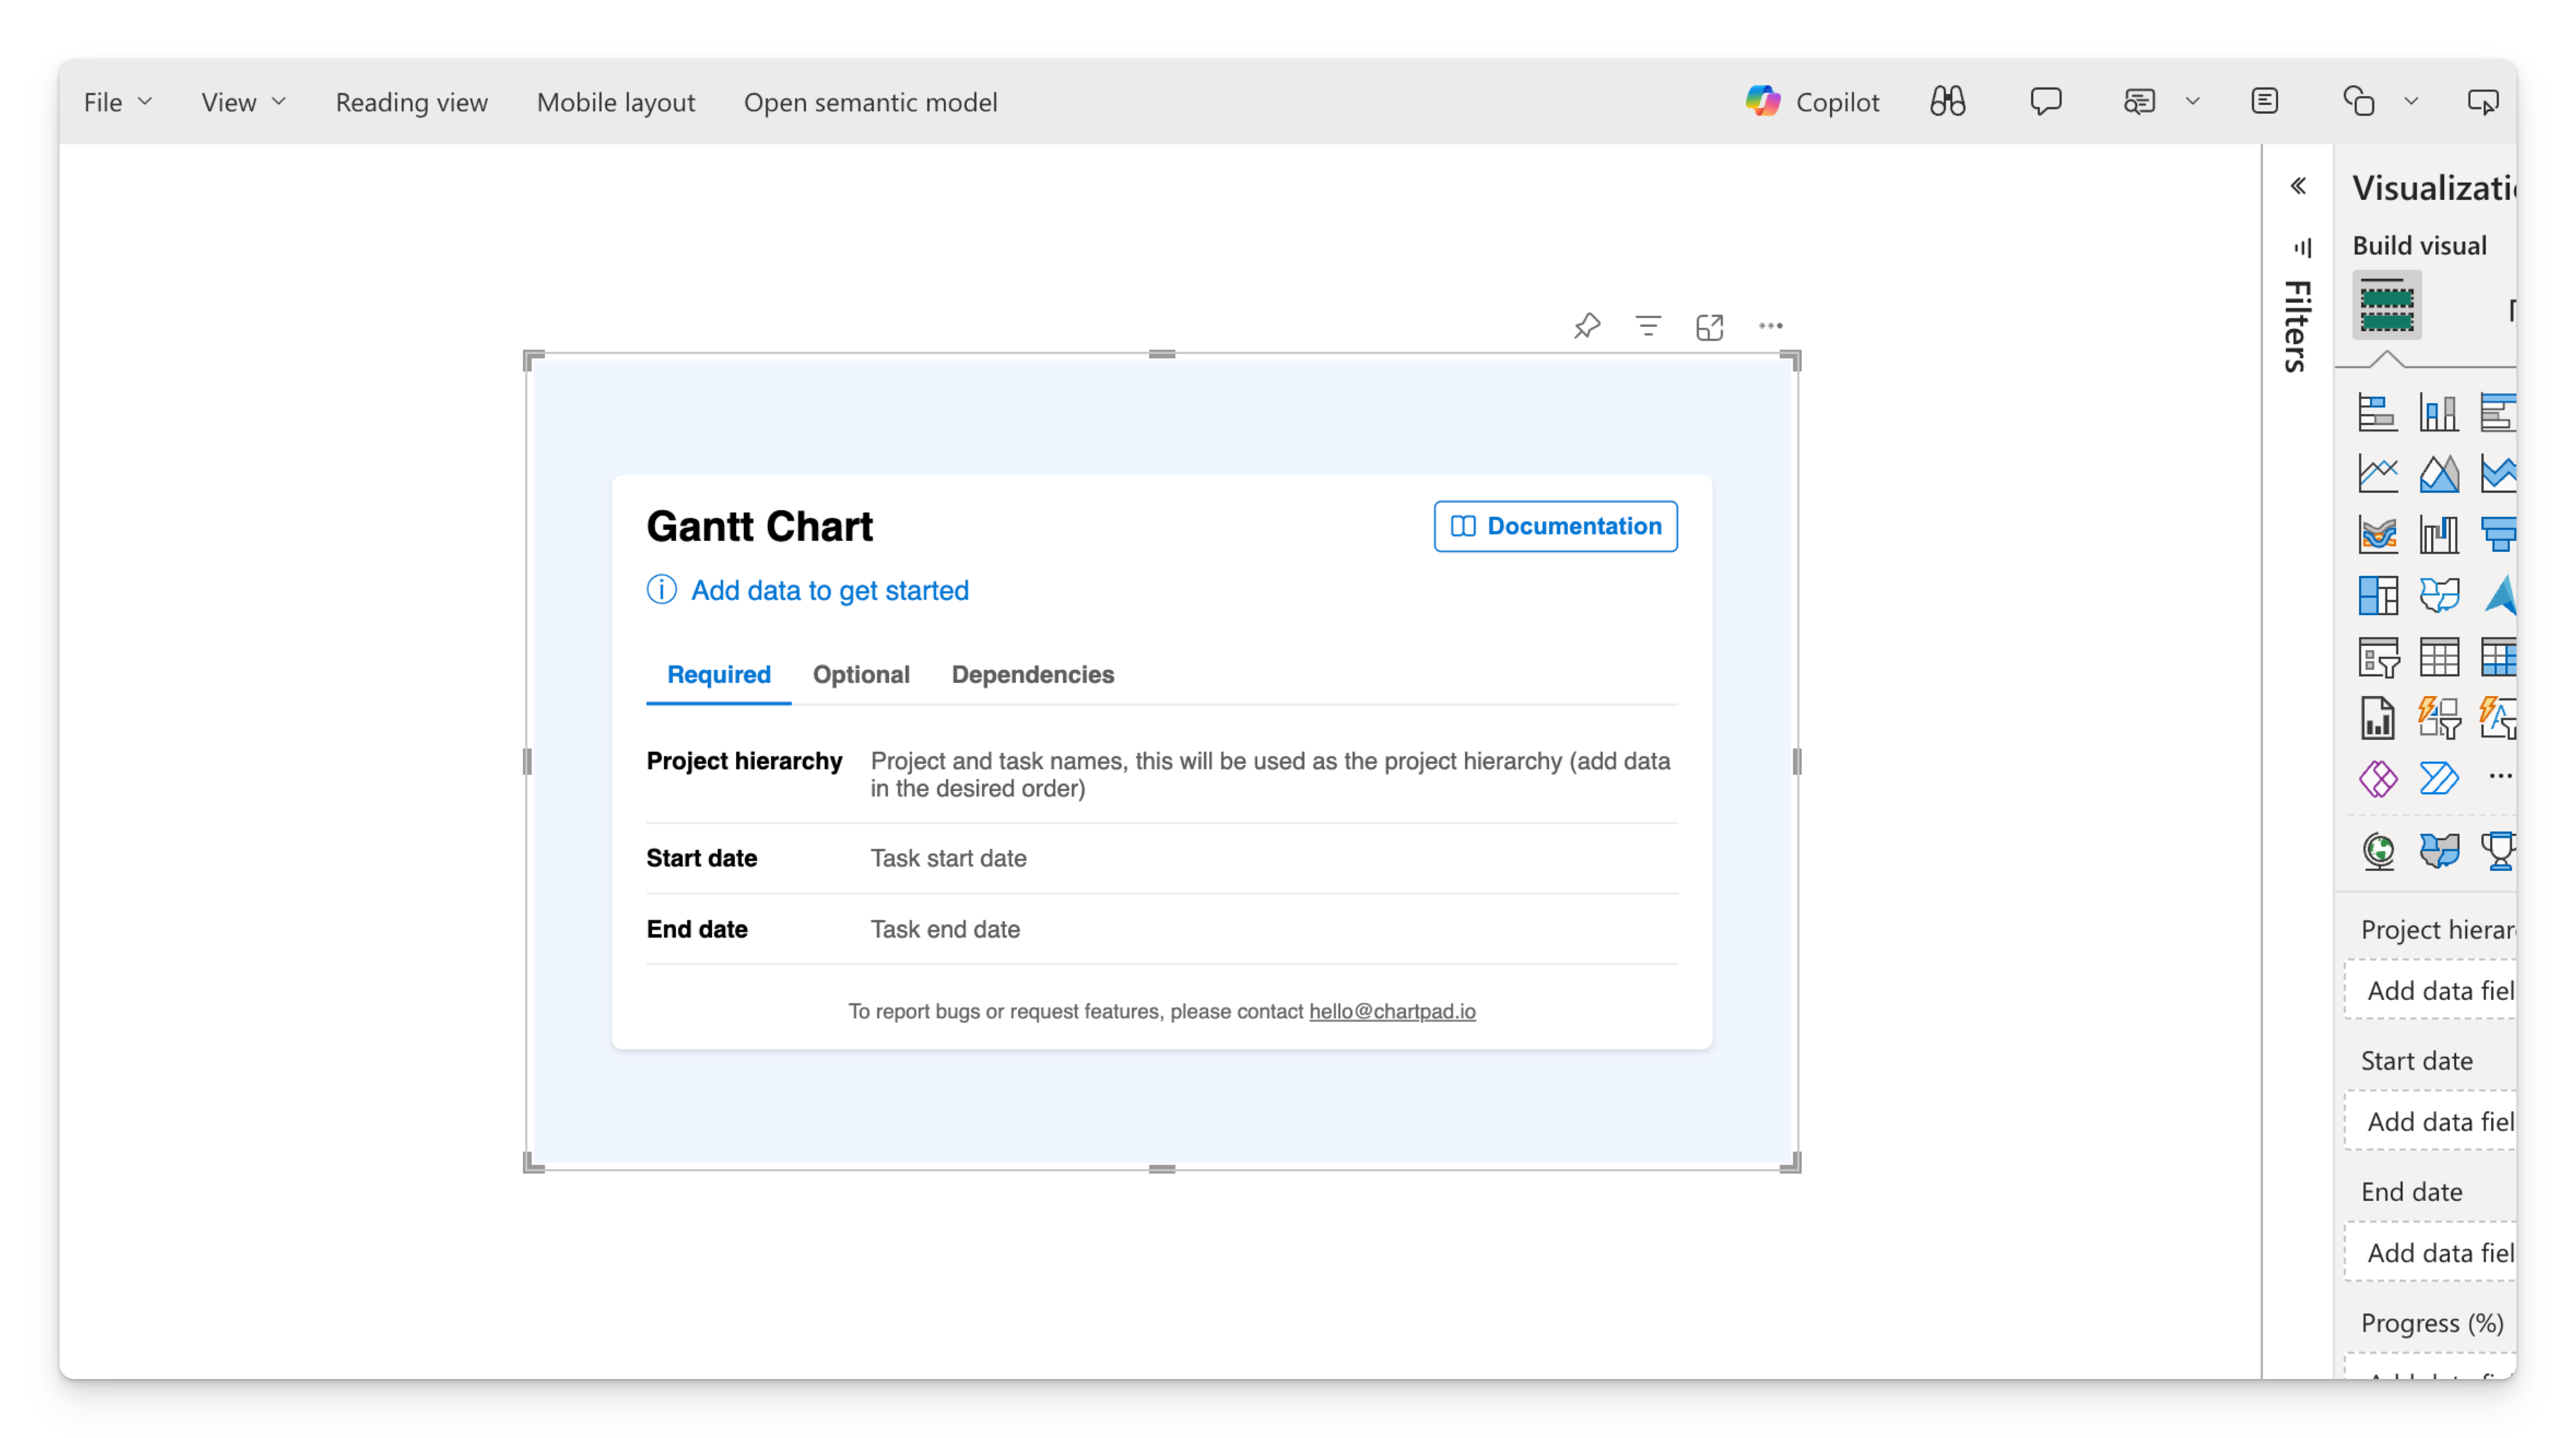Click the hello@chartpad.io email link
Viewport: 2576px width, 1438px height.
pos(1392,1011)
